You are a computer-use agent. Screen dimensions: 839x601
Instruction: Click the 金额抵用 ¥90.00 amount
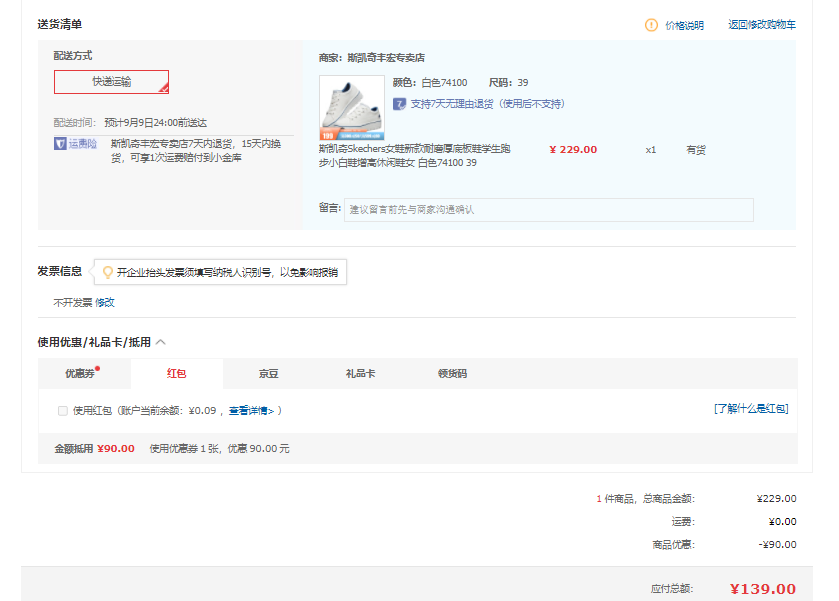point(116,448)
